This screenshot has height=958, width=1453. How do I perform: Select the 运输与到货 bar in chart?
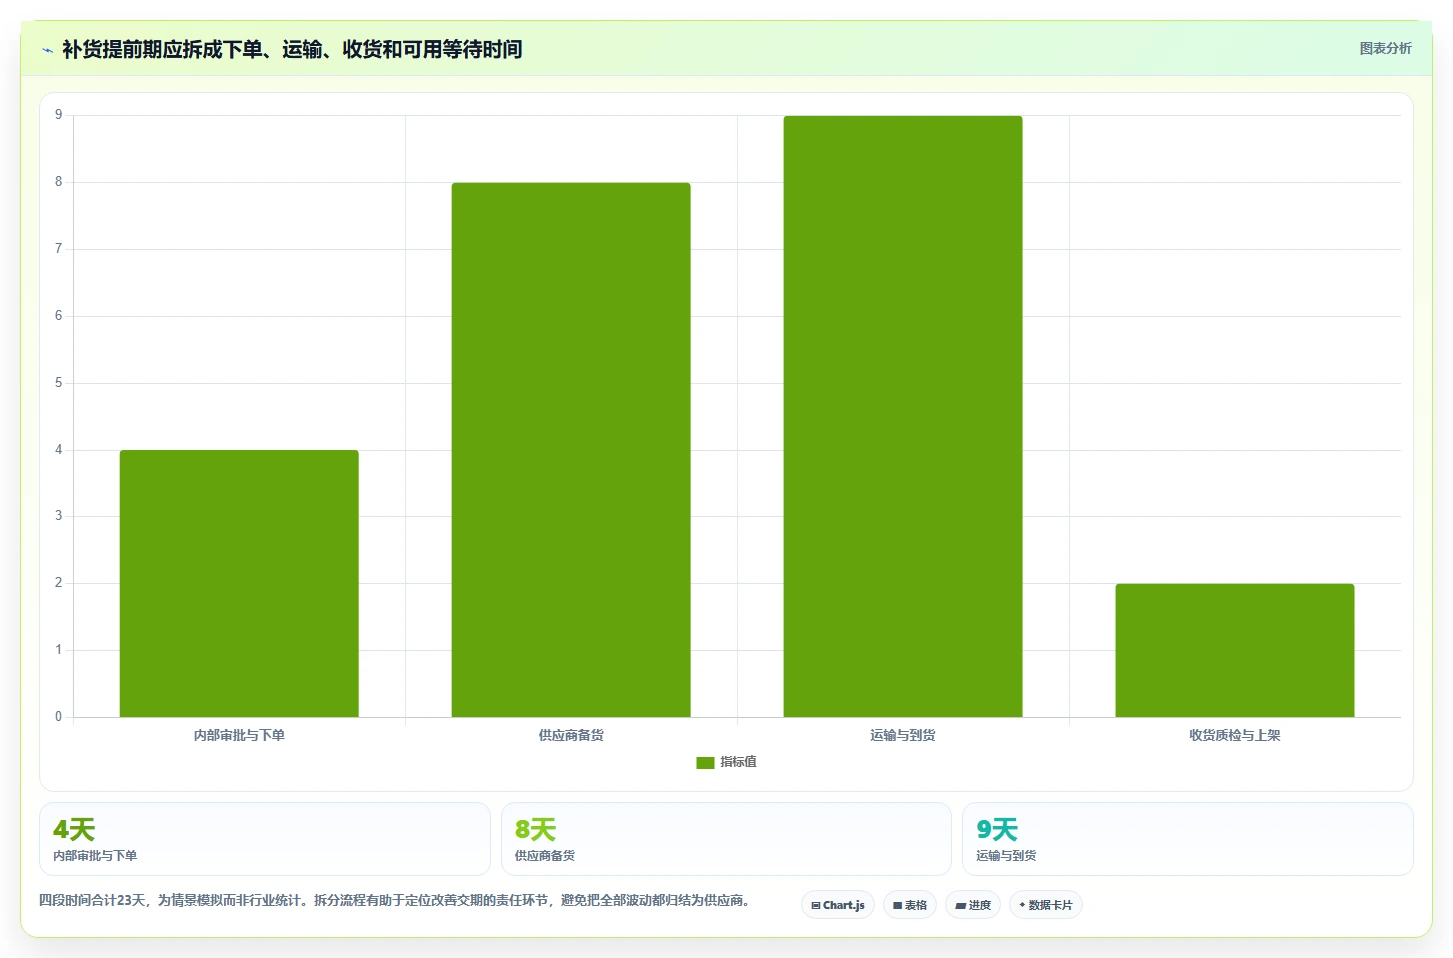[x=903, y=416]
